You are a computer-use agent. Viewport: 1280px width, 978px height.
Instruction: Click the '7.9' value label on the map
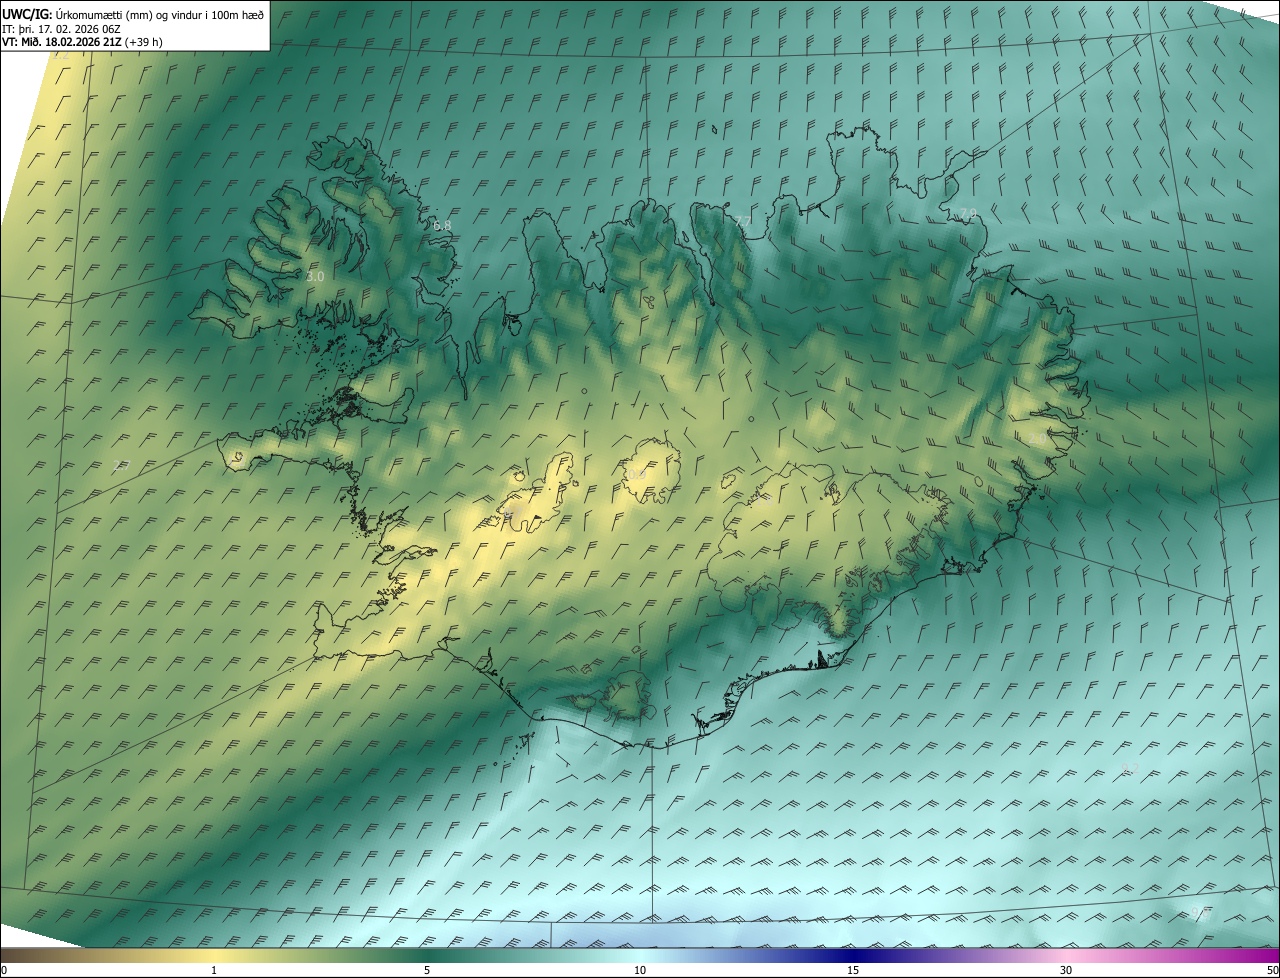[x=966, y=213]
